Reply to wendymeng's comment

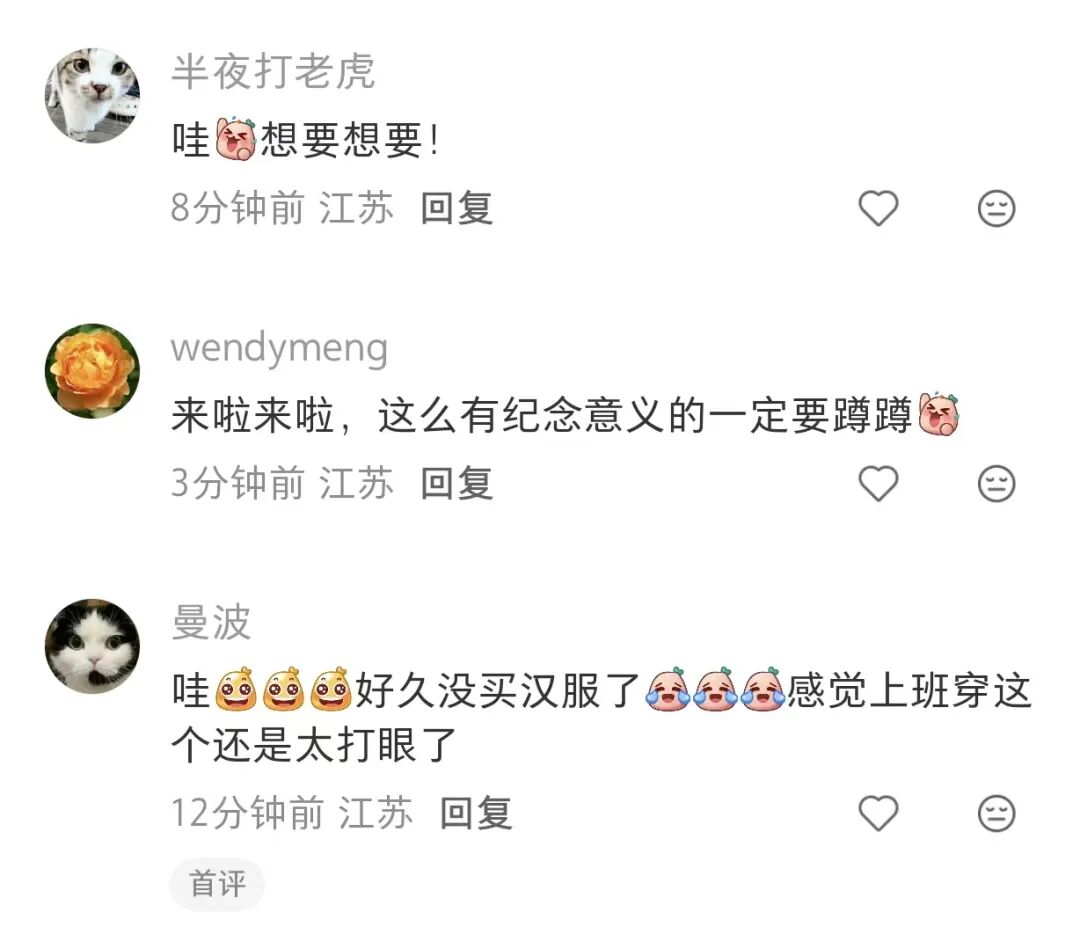point(457,484)
